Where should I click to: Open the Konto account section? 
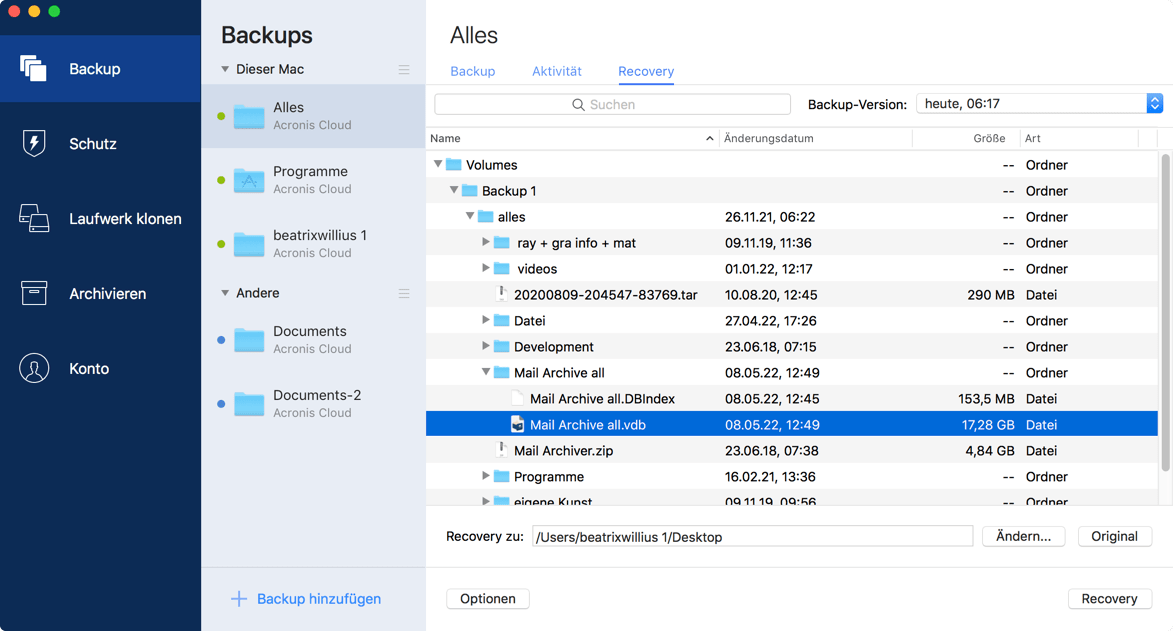[x=33, y=368]
